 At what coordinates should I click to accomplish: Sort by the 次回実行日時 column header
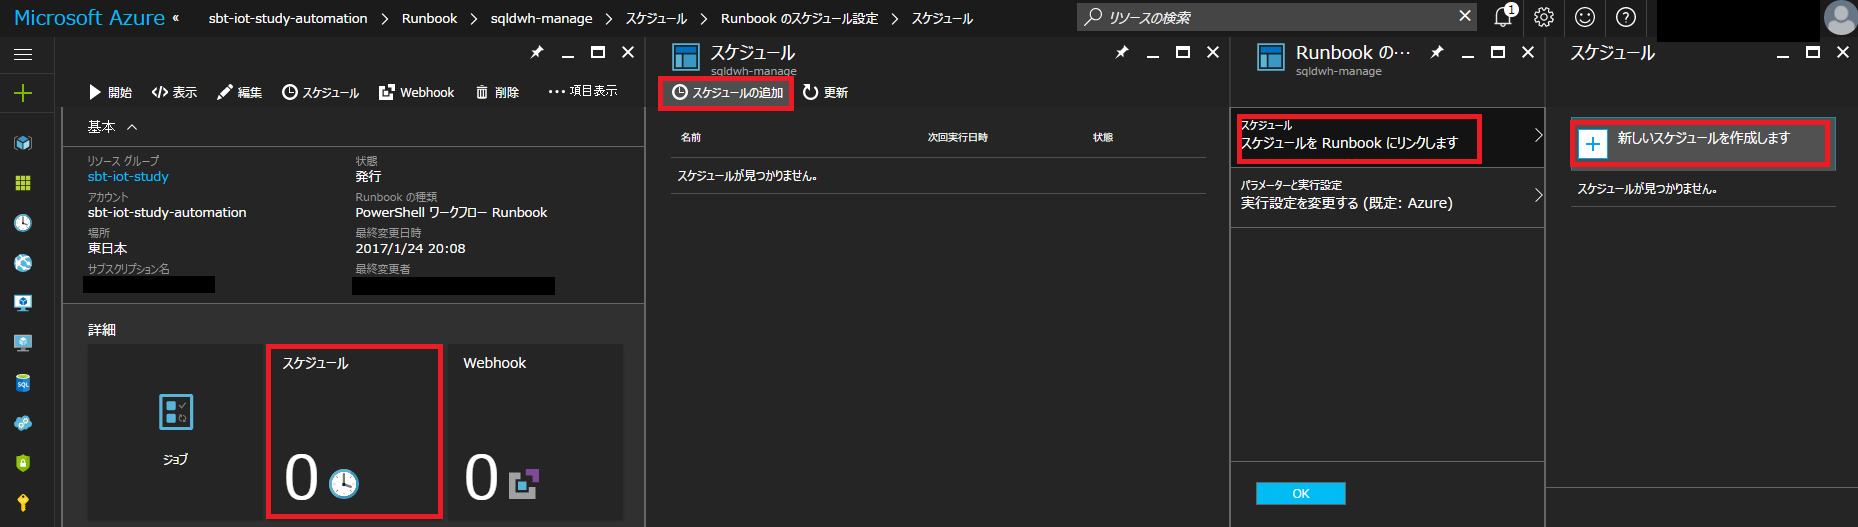point(957,137)
